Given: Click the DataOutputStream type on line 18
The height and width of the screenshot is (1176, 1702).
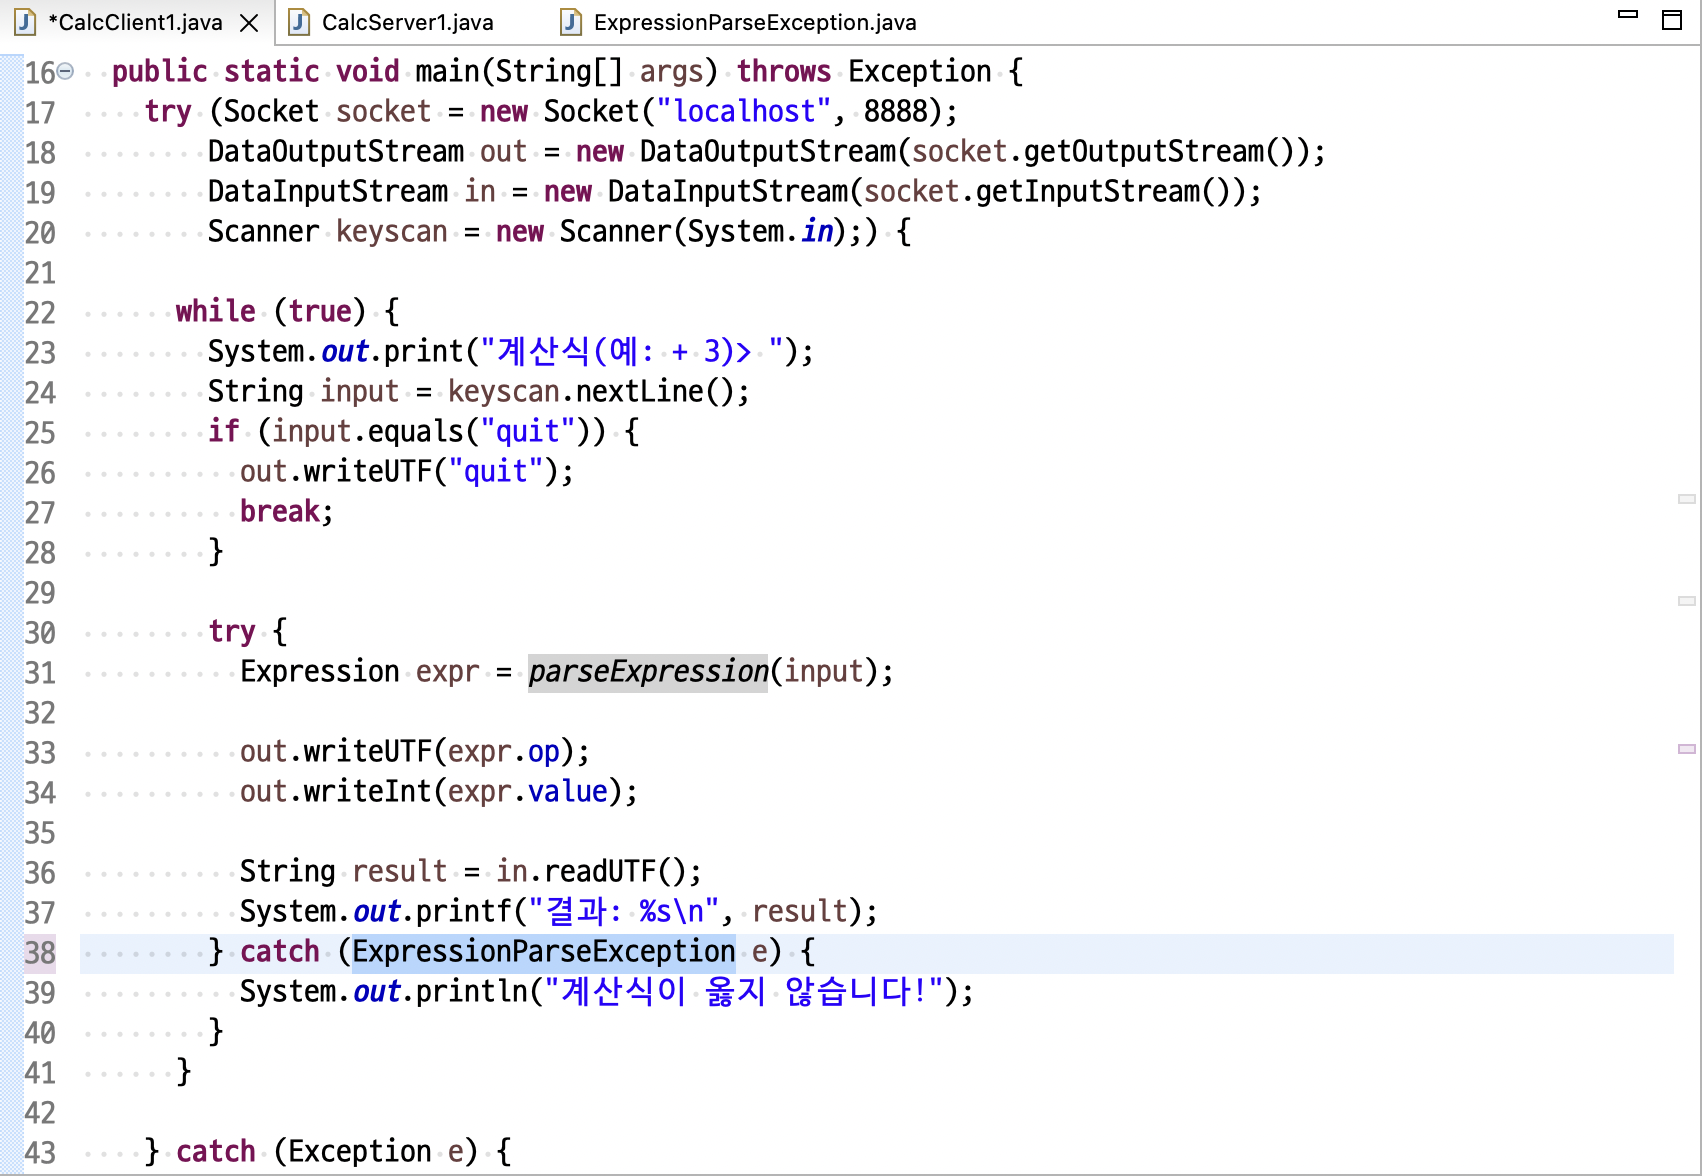Looking at the screenshot, I should click(x=336, y=152).
